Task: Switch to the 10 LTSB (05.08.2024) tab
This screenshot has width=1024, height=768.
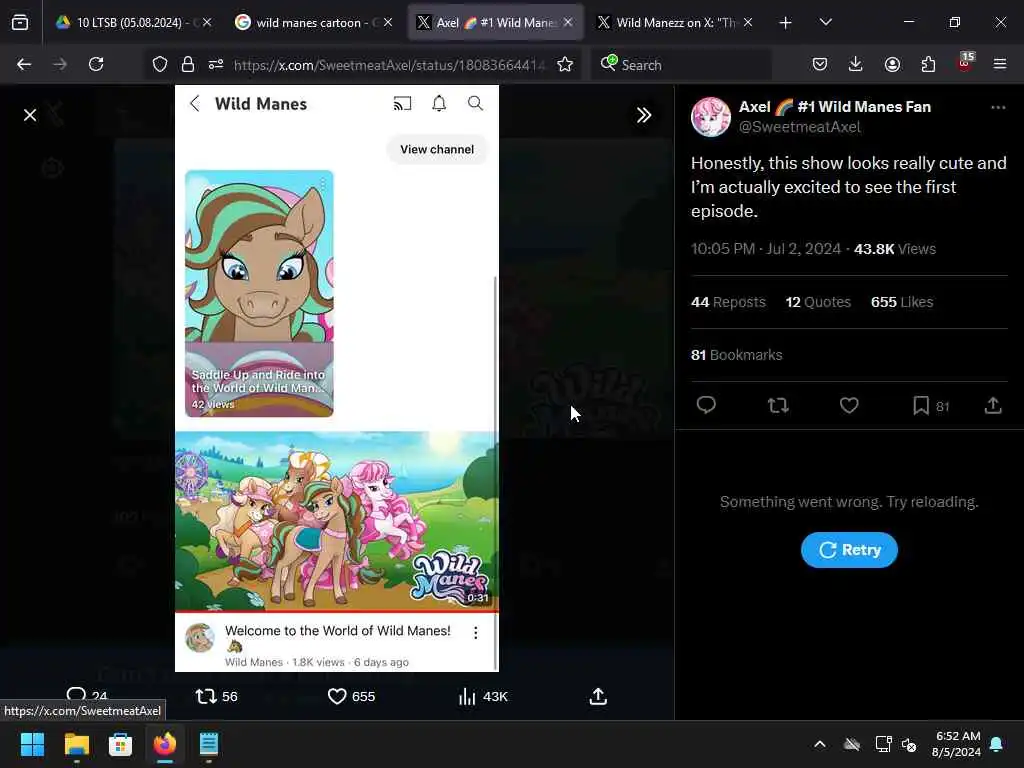Action: (133, 23)
